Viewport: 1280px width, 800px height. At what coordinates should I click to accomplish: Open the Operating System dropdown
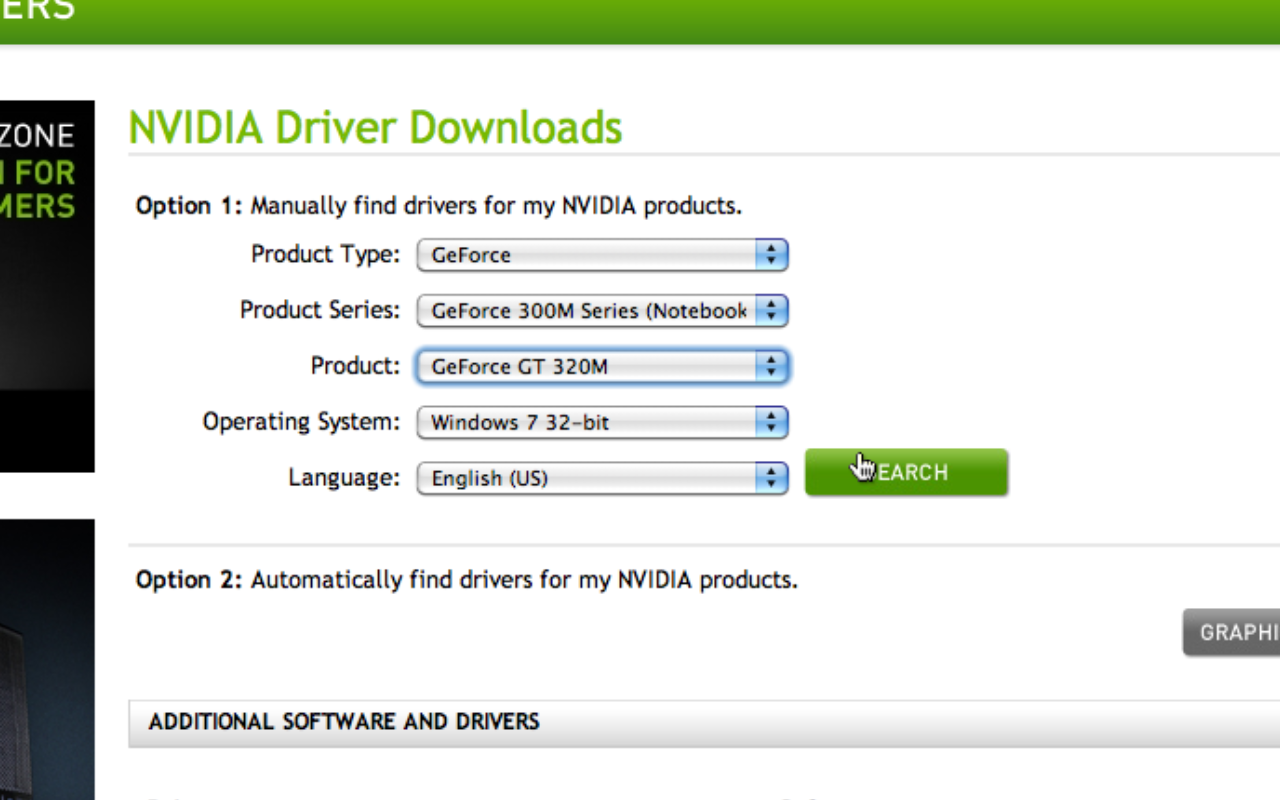pos(602,422)
